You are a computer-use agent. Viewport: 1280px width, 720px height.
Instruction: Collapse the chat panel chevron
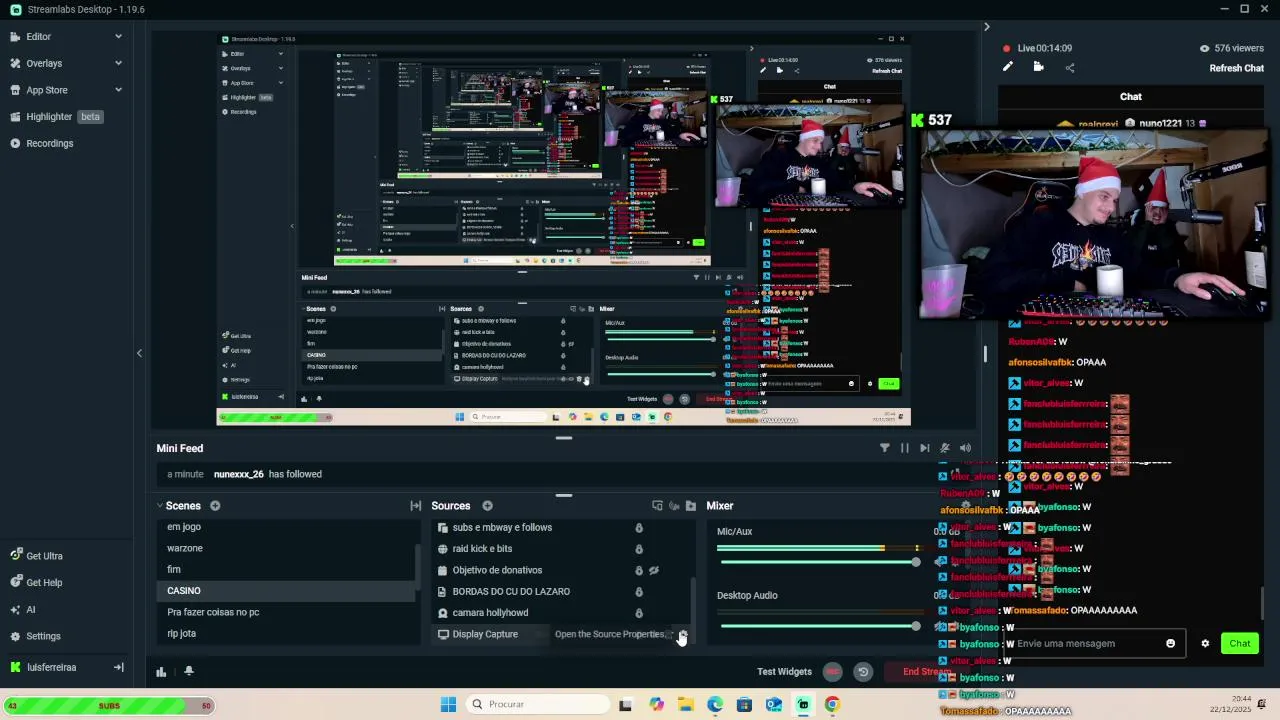(986, 27)
